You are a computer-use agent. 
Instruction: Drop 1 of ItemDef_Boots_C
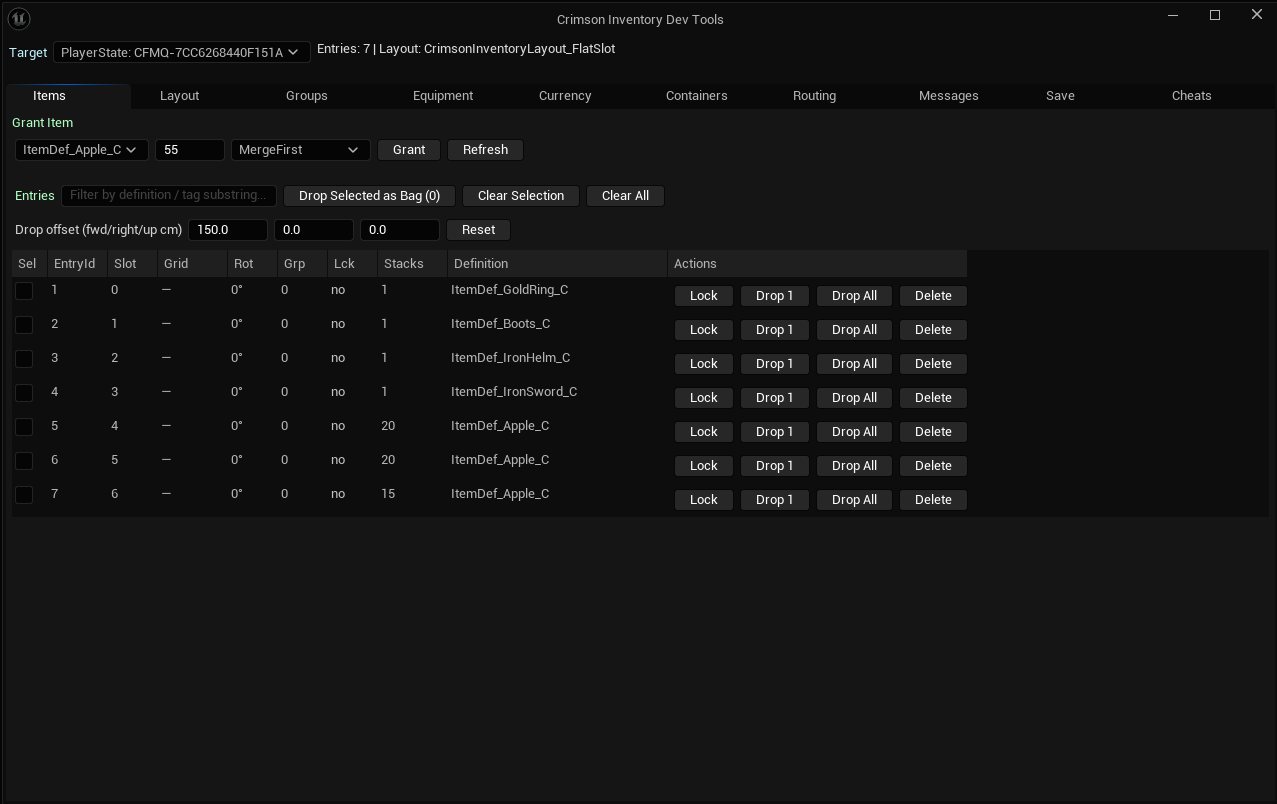coord(774,330)
